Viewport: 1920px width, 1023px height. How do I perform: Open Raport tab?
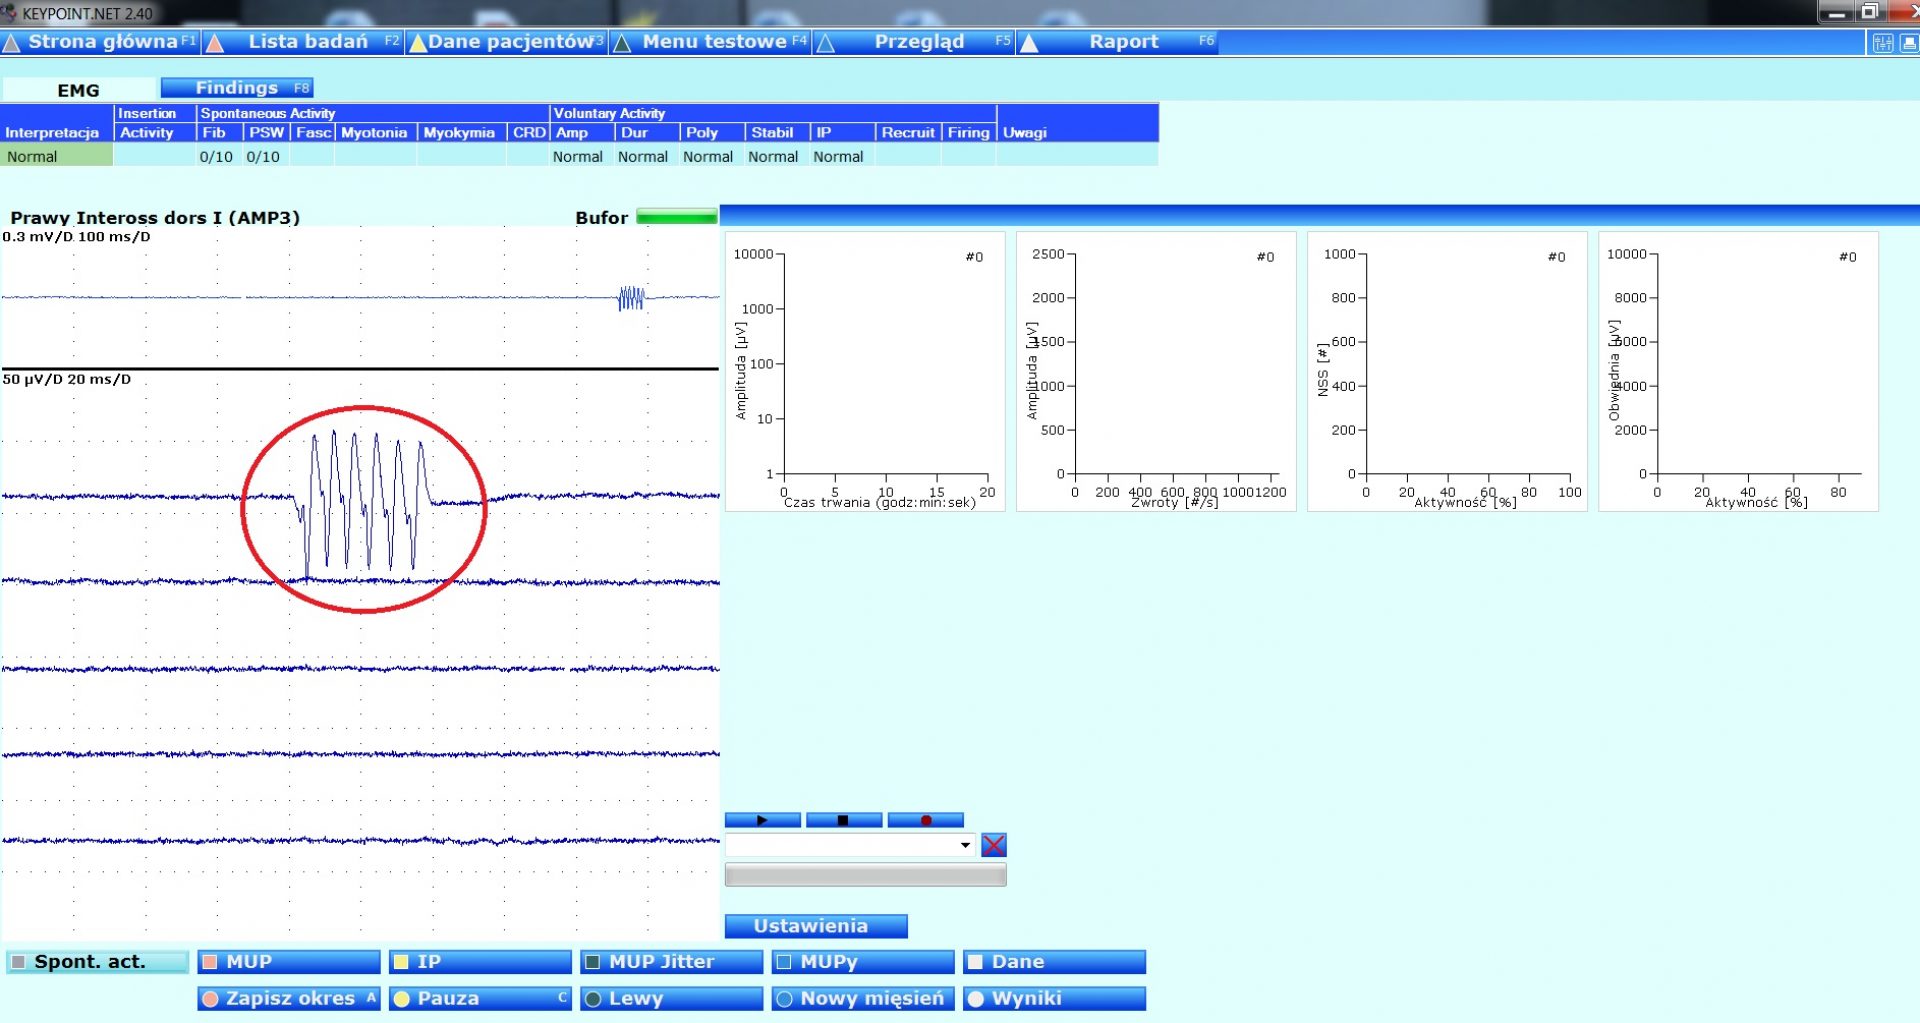[x=1117, y=42]
